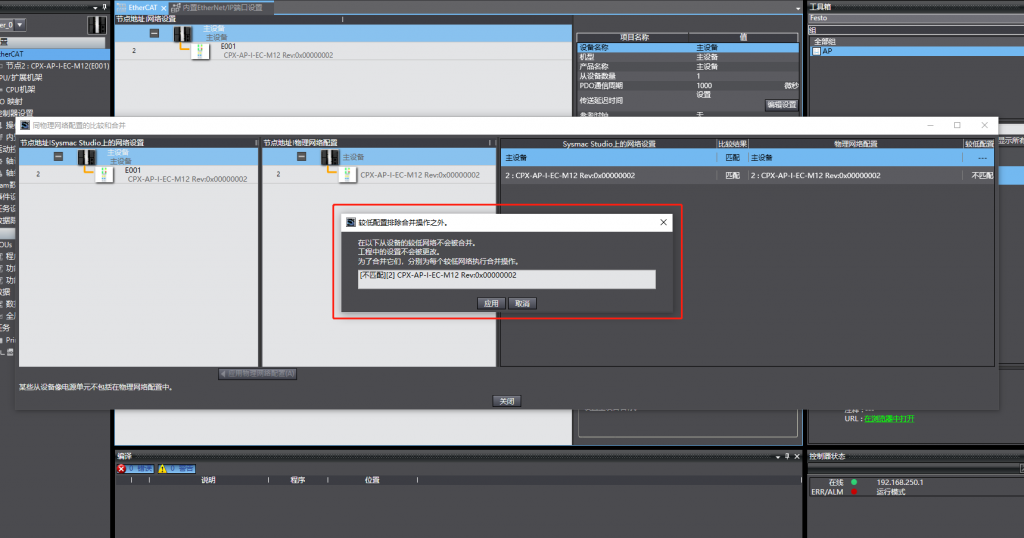Click the AP group icon in toolbox

pyautogui.click(x=816, y=51)
